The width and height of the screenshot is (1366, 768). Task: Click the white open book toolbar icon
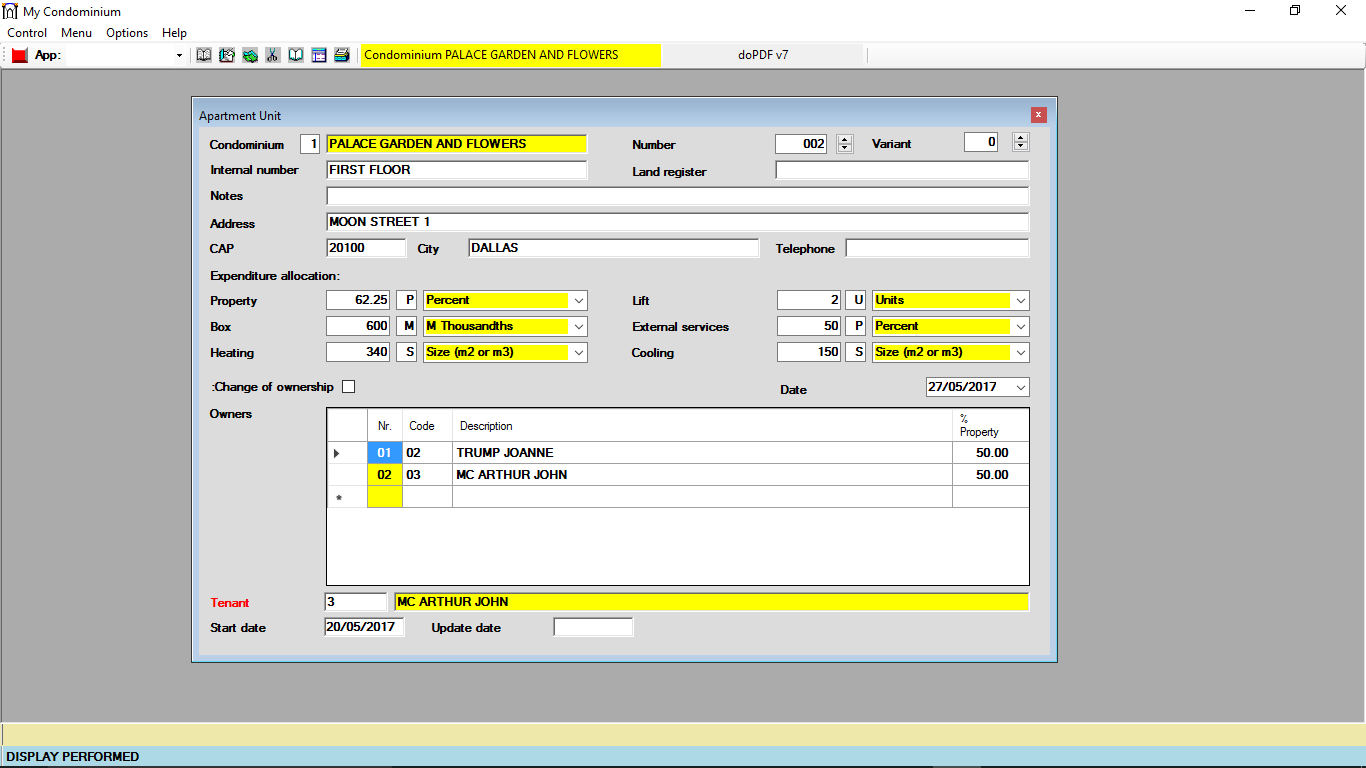coord(296,55)
